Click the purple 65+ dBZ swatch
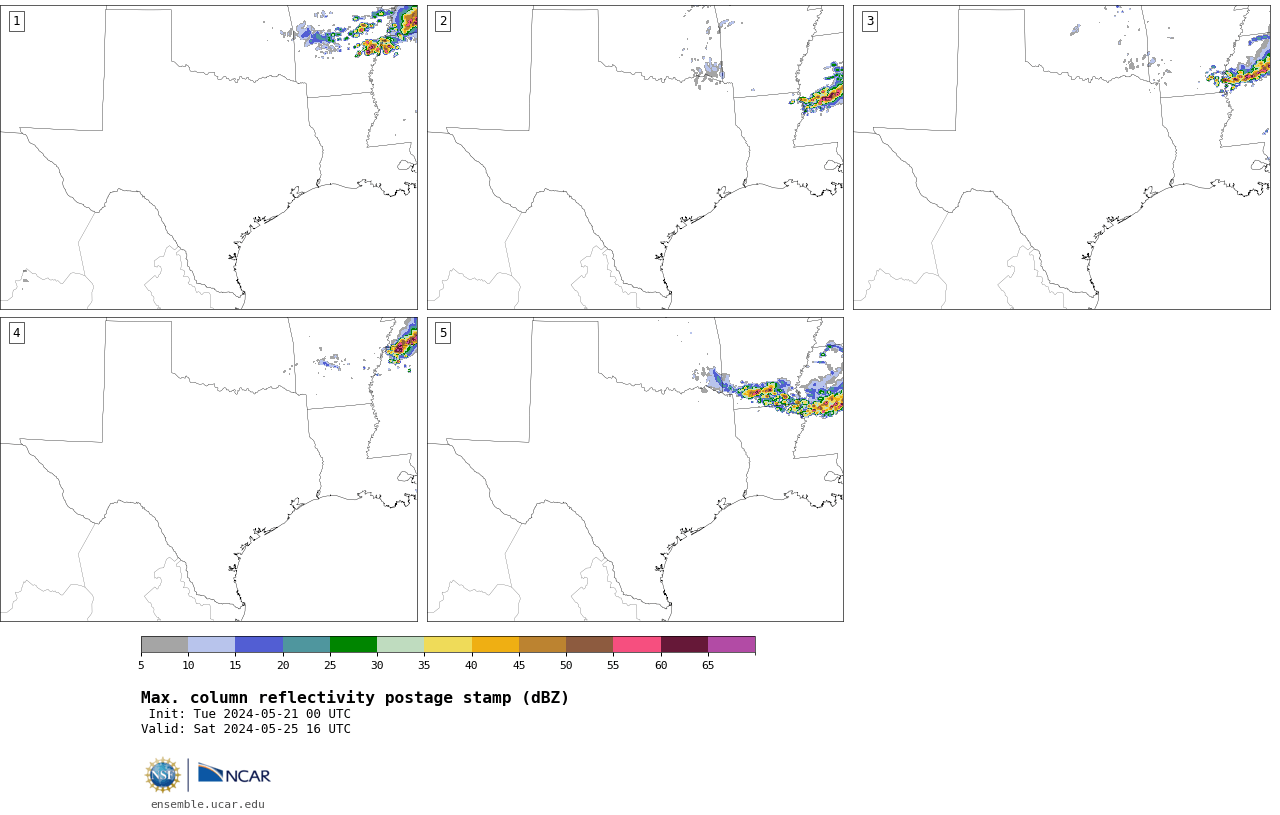1280x815 pixels. point(732,644)
